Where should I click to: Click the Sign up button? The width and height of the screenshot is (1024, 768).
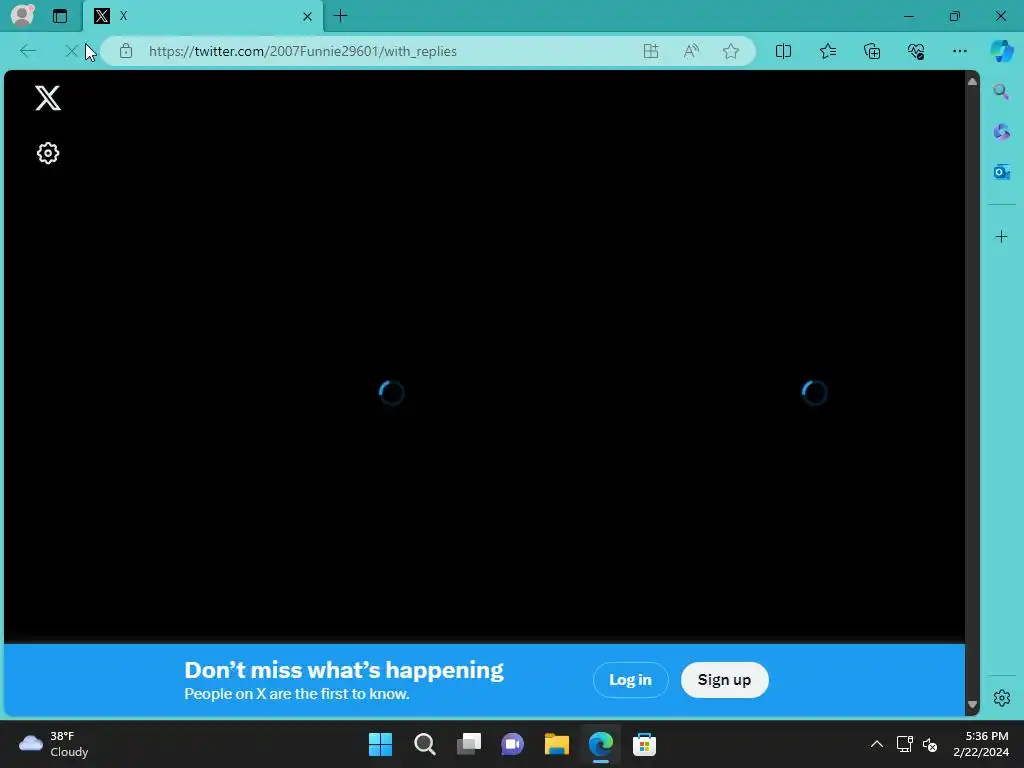pos(724,680)
